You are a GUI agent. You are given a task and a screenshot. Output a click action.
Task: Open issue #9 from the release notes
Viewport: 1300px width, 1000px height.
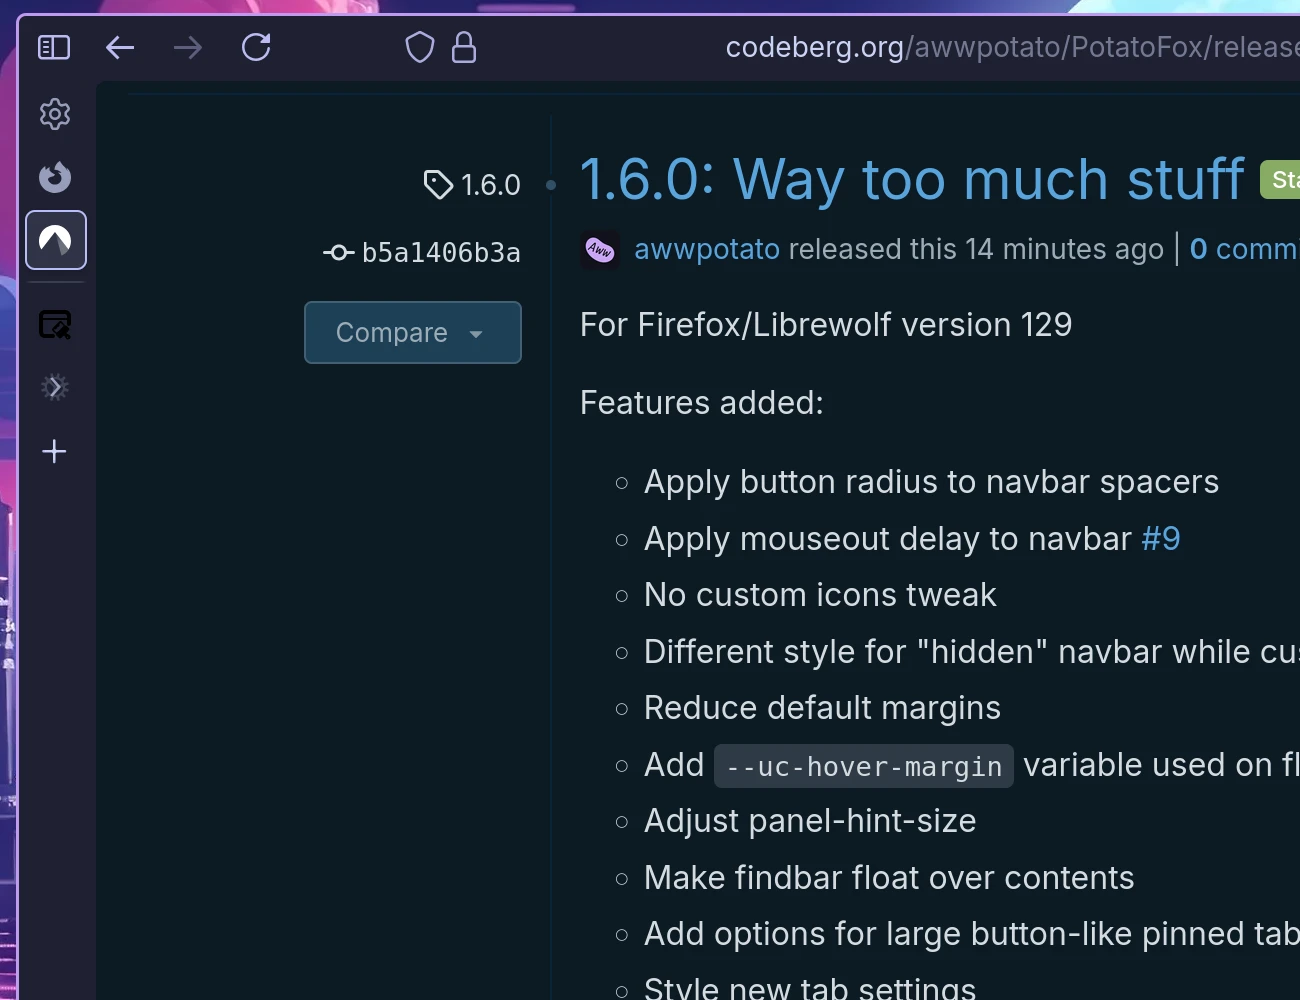(1160, 538)
